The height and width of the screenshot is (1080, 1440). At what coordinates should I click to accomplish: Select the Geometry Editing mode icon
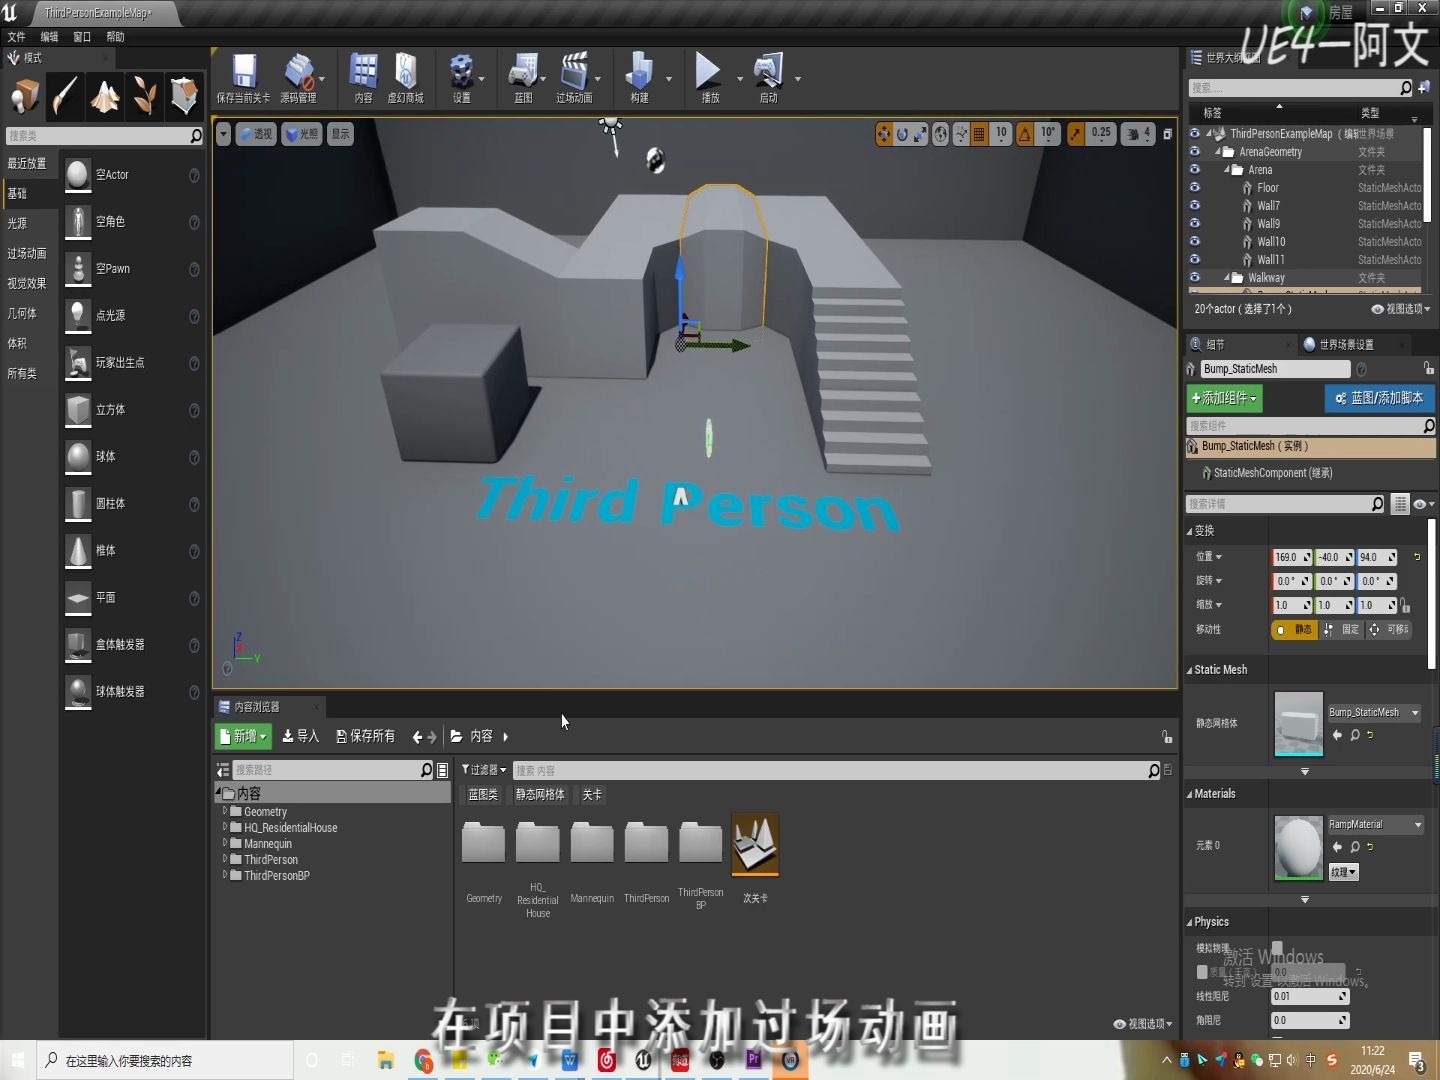click(x=184, y=96)
